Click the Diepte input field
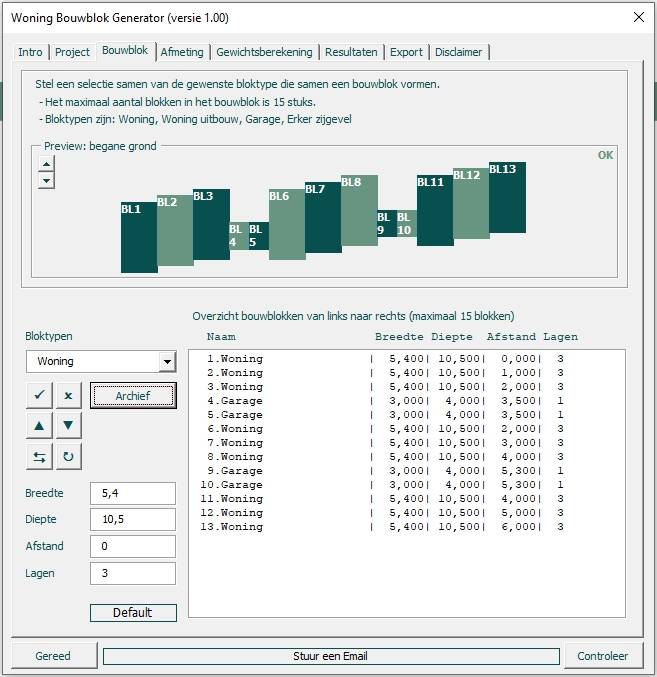Image resolution: width=657 pixels, height=677 pixels. pyautogui.click(x=133, y=519)
